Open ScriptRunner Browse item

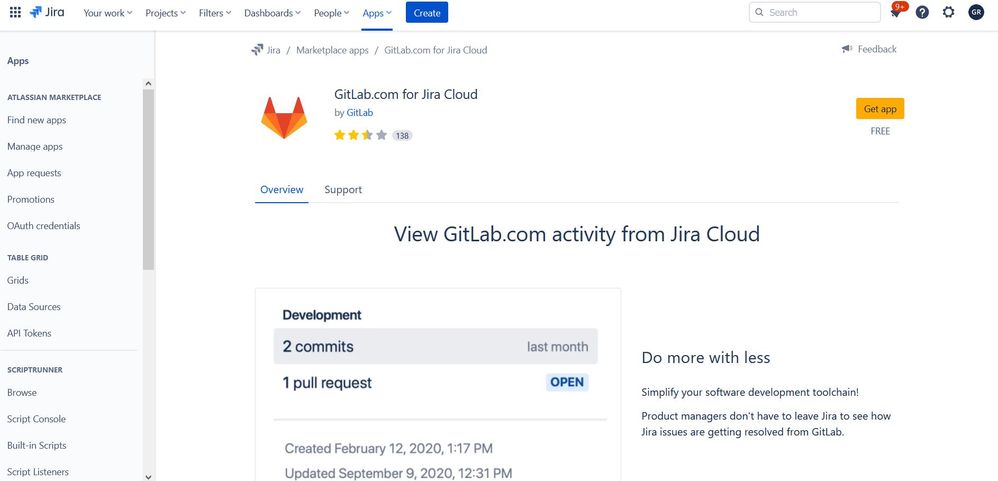[22, 393]
